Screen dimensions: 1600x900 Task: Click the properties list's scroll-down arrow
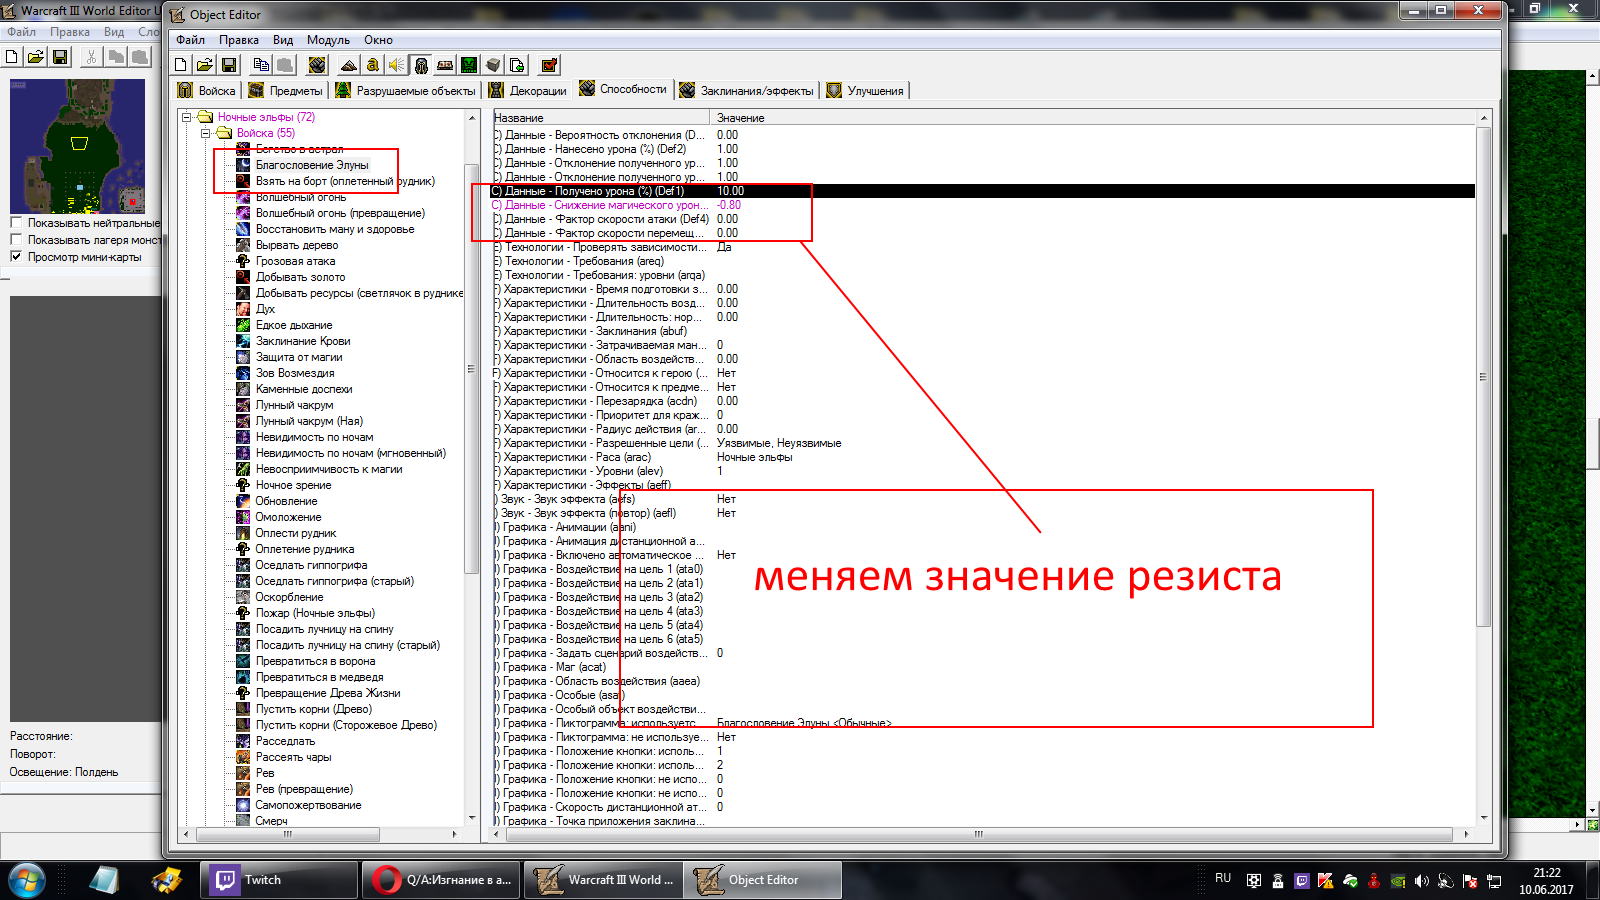point(1484,818)
